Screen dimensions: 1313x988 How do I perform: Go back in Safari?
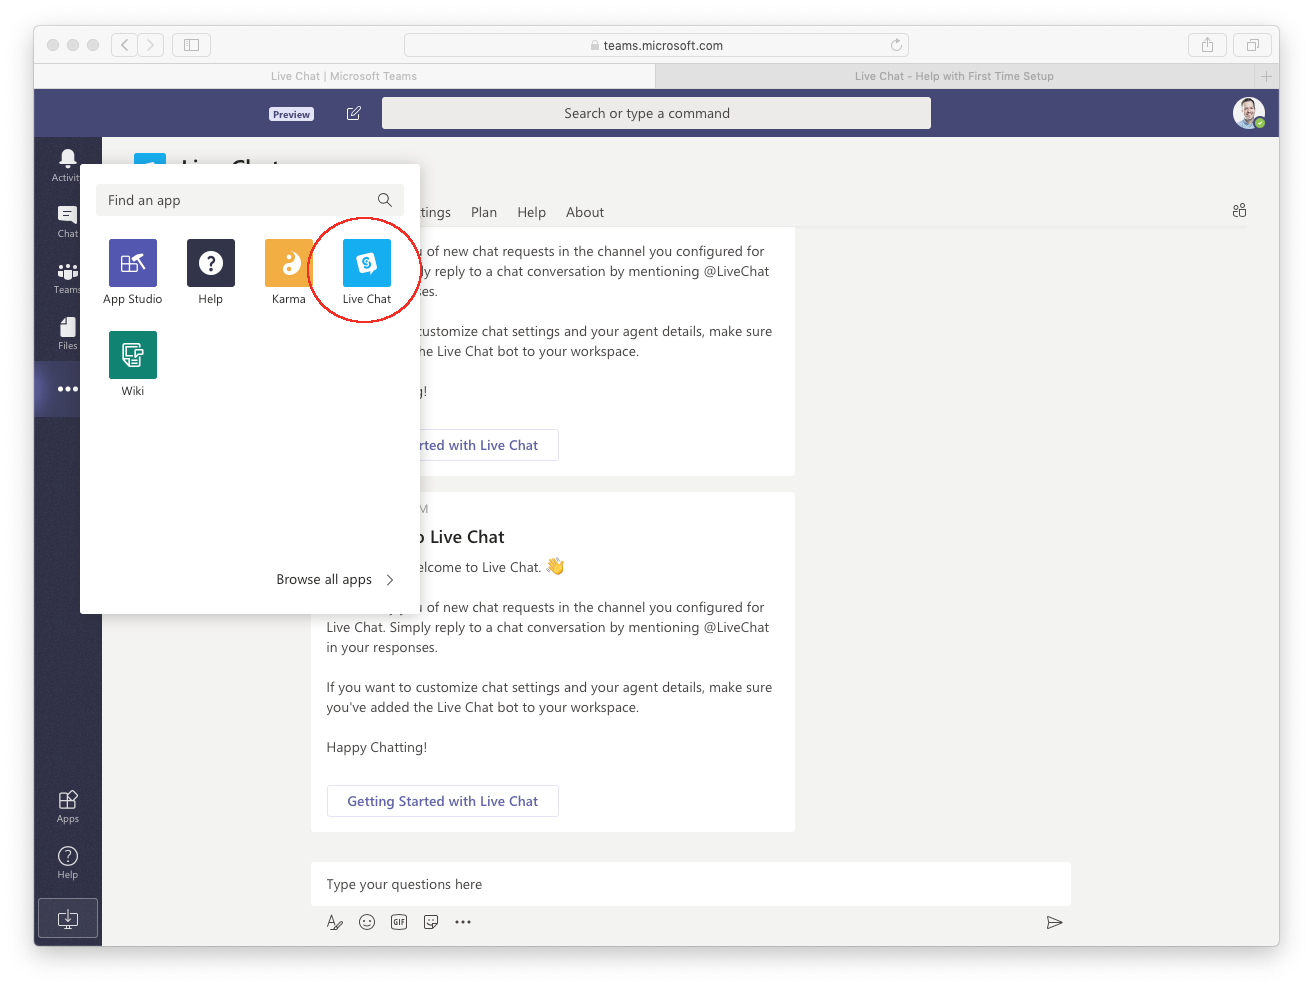[125, 45]
